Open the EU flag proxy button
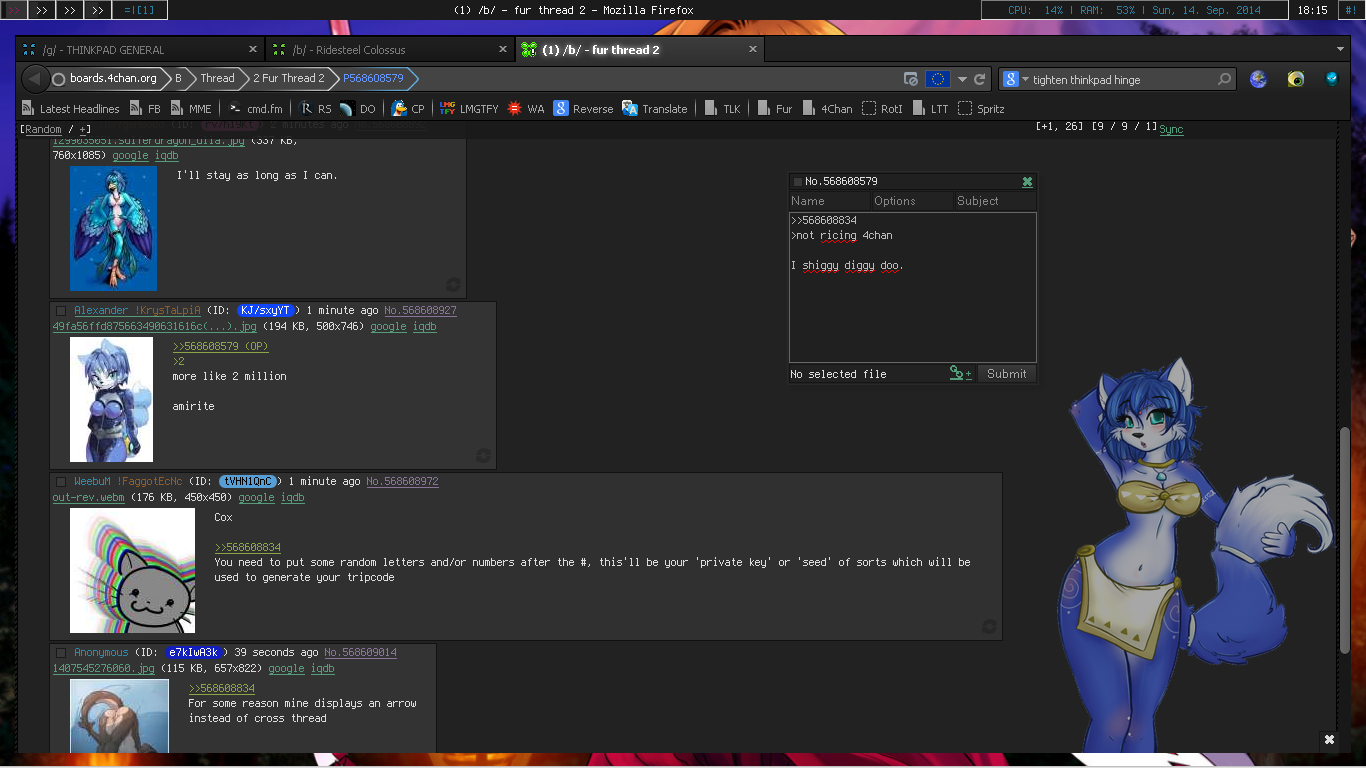This screenshot has height=768, width=1366. coord(938,79)
